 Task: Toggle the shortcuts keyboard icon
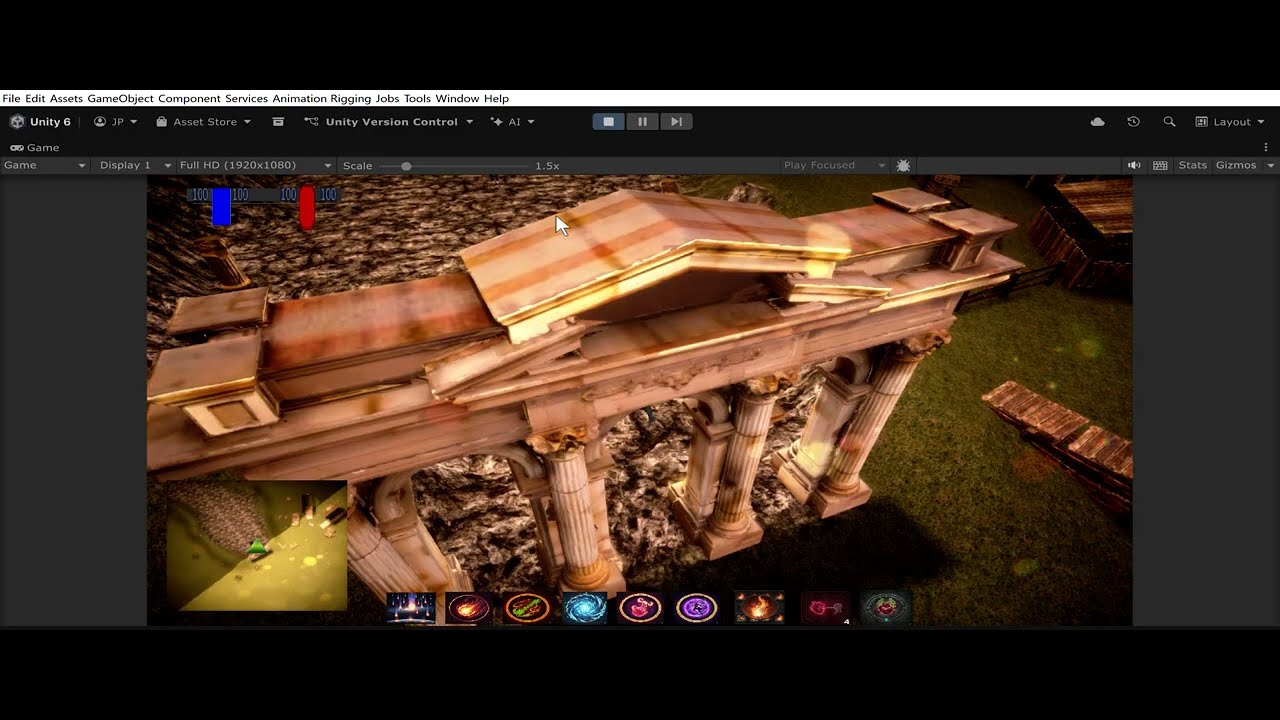(1160, 165)
